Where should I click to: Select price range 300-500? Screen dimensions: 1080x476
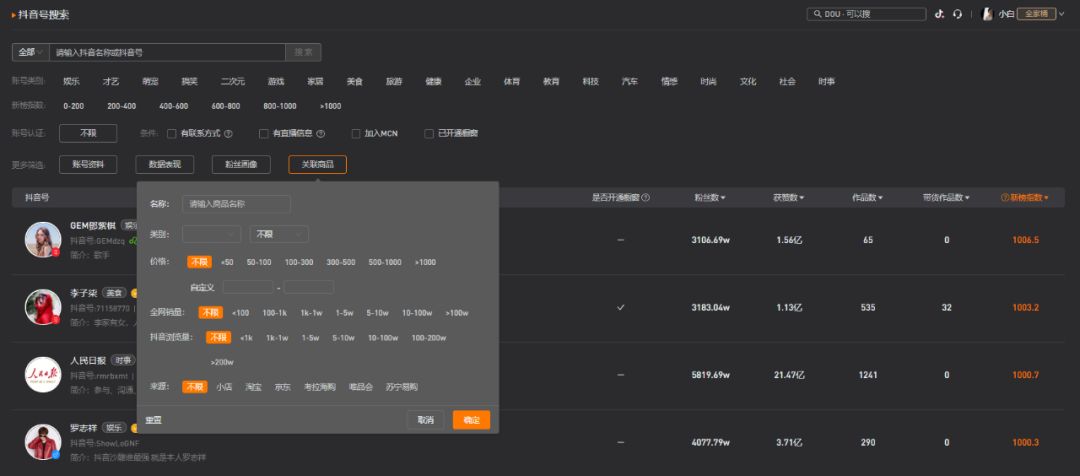click(x=341, y=262)
